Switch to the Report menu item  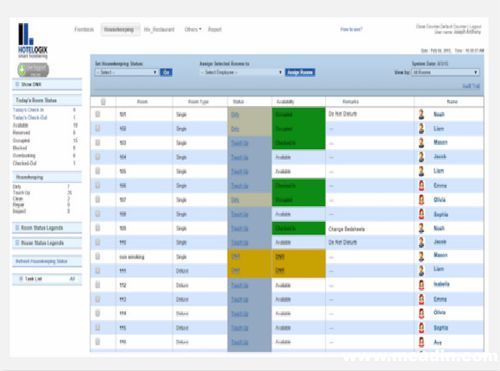215,29
